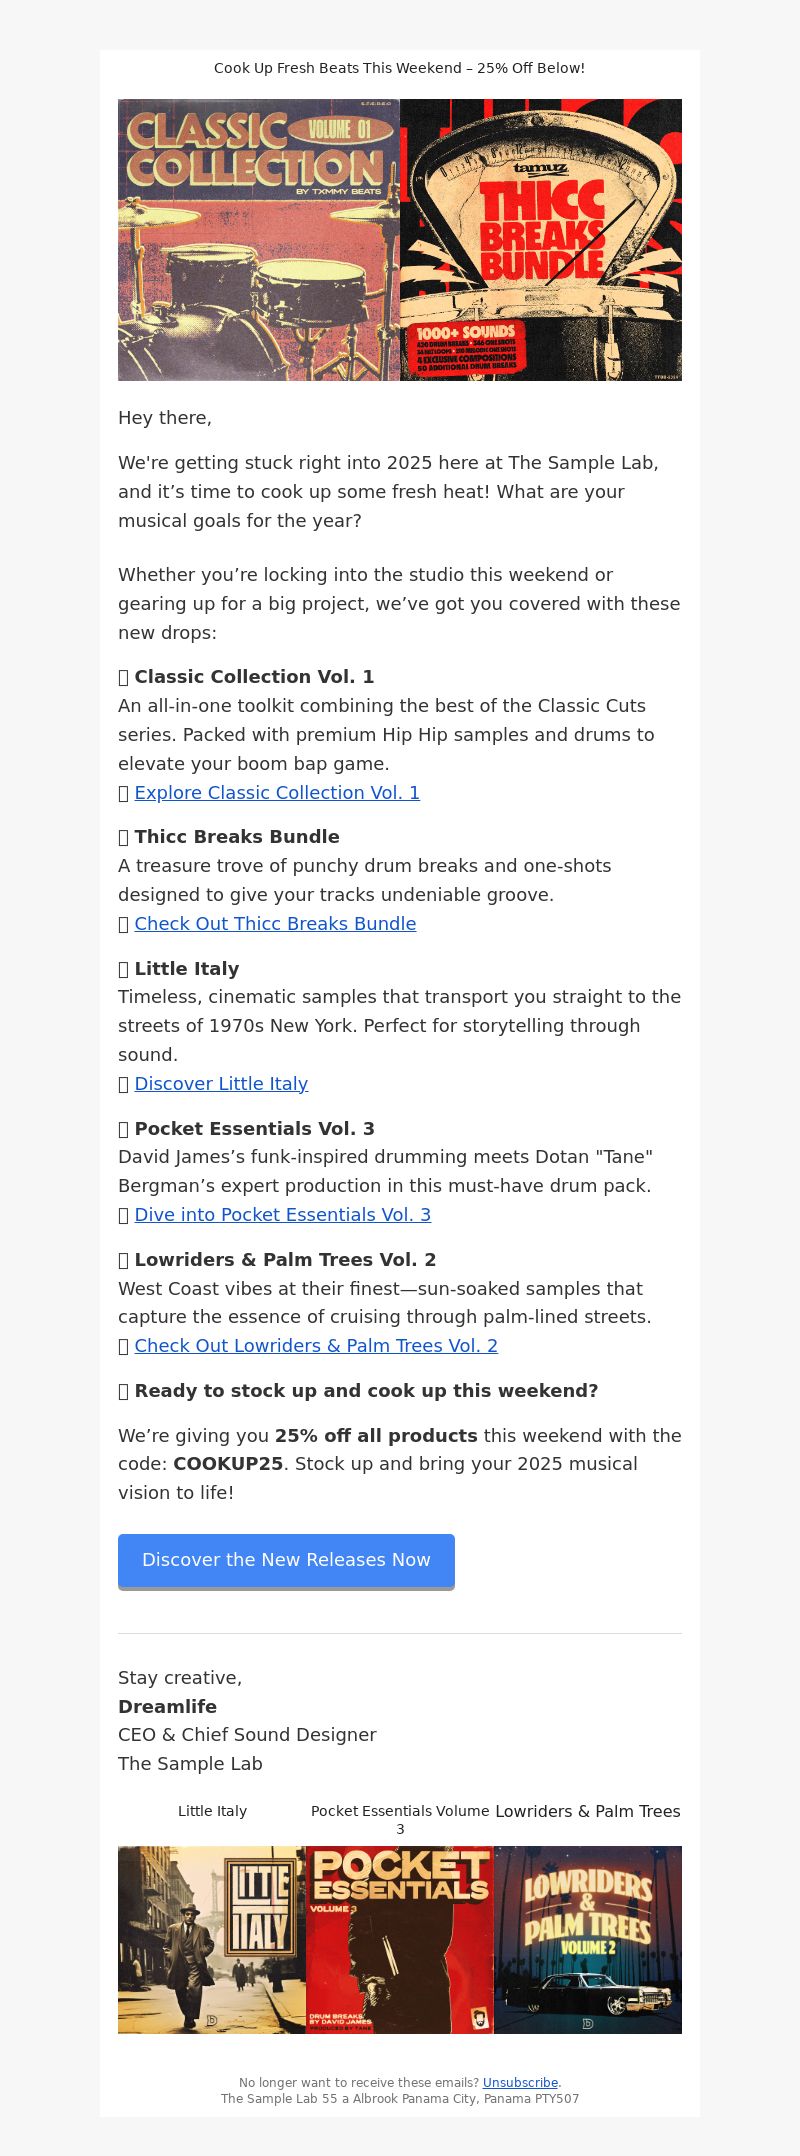Open the Thicc Breaks Bundle cover image
The height and width of the screenshot is (2156, 800).
click(541, 240)
